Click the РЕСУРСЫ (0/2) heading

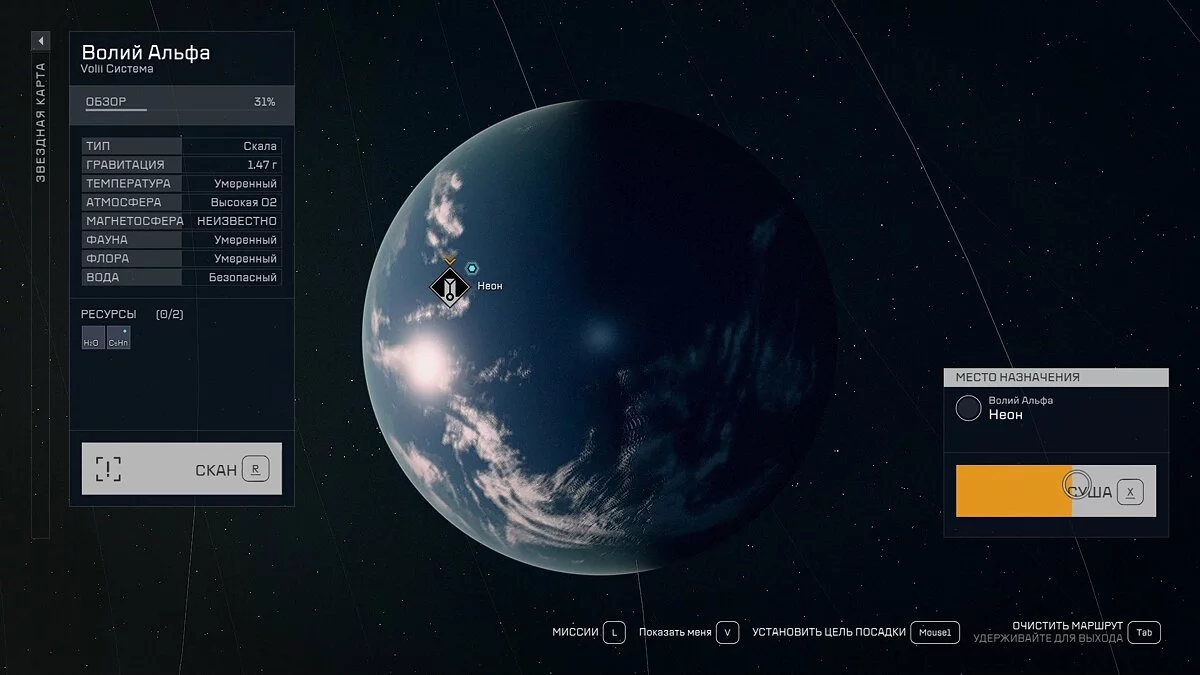click(x=132, y=314)
